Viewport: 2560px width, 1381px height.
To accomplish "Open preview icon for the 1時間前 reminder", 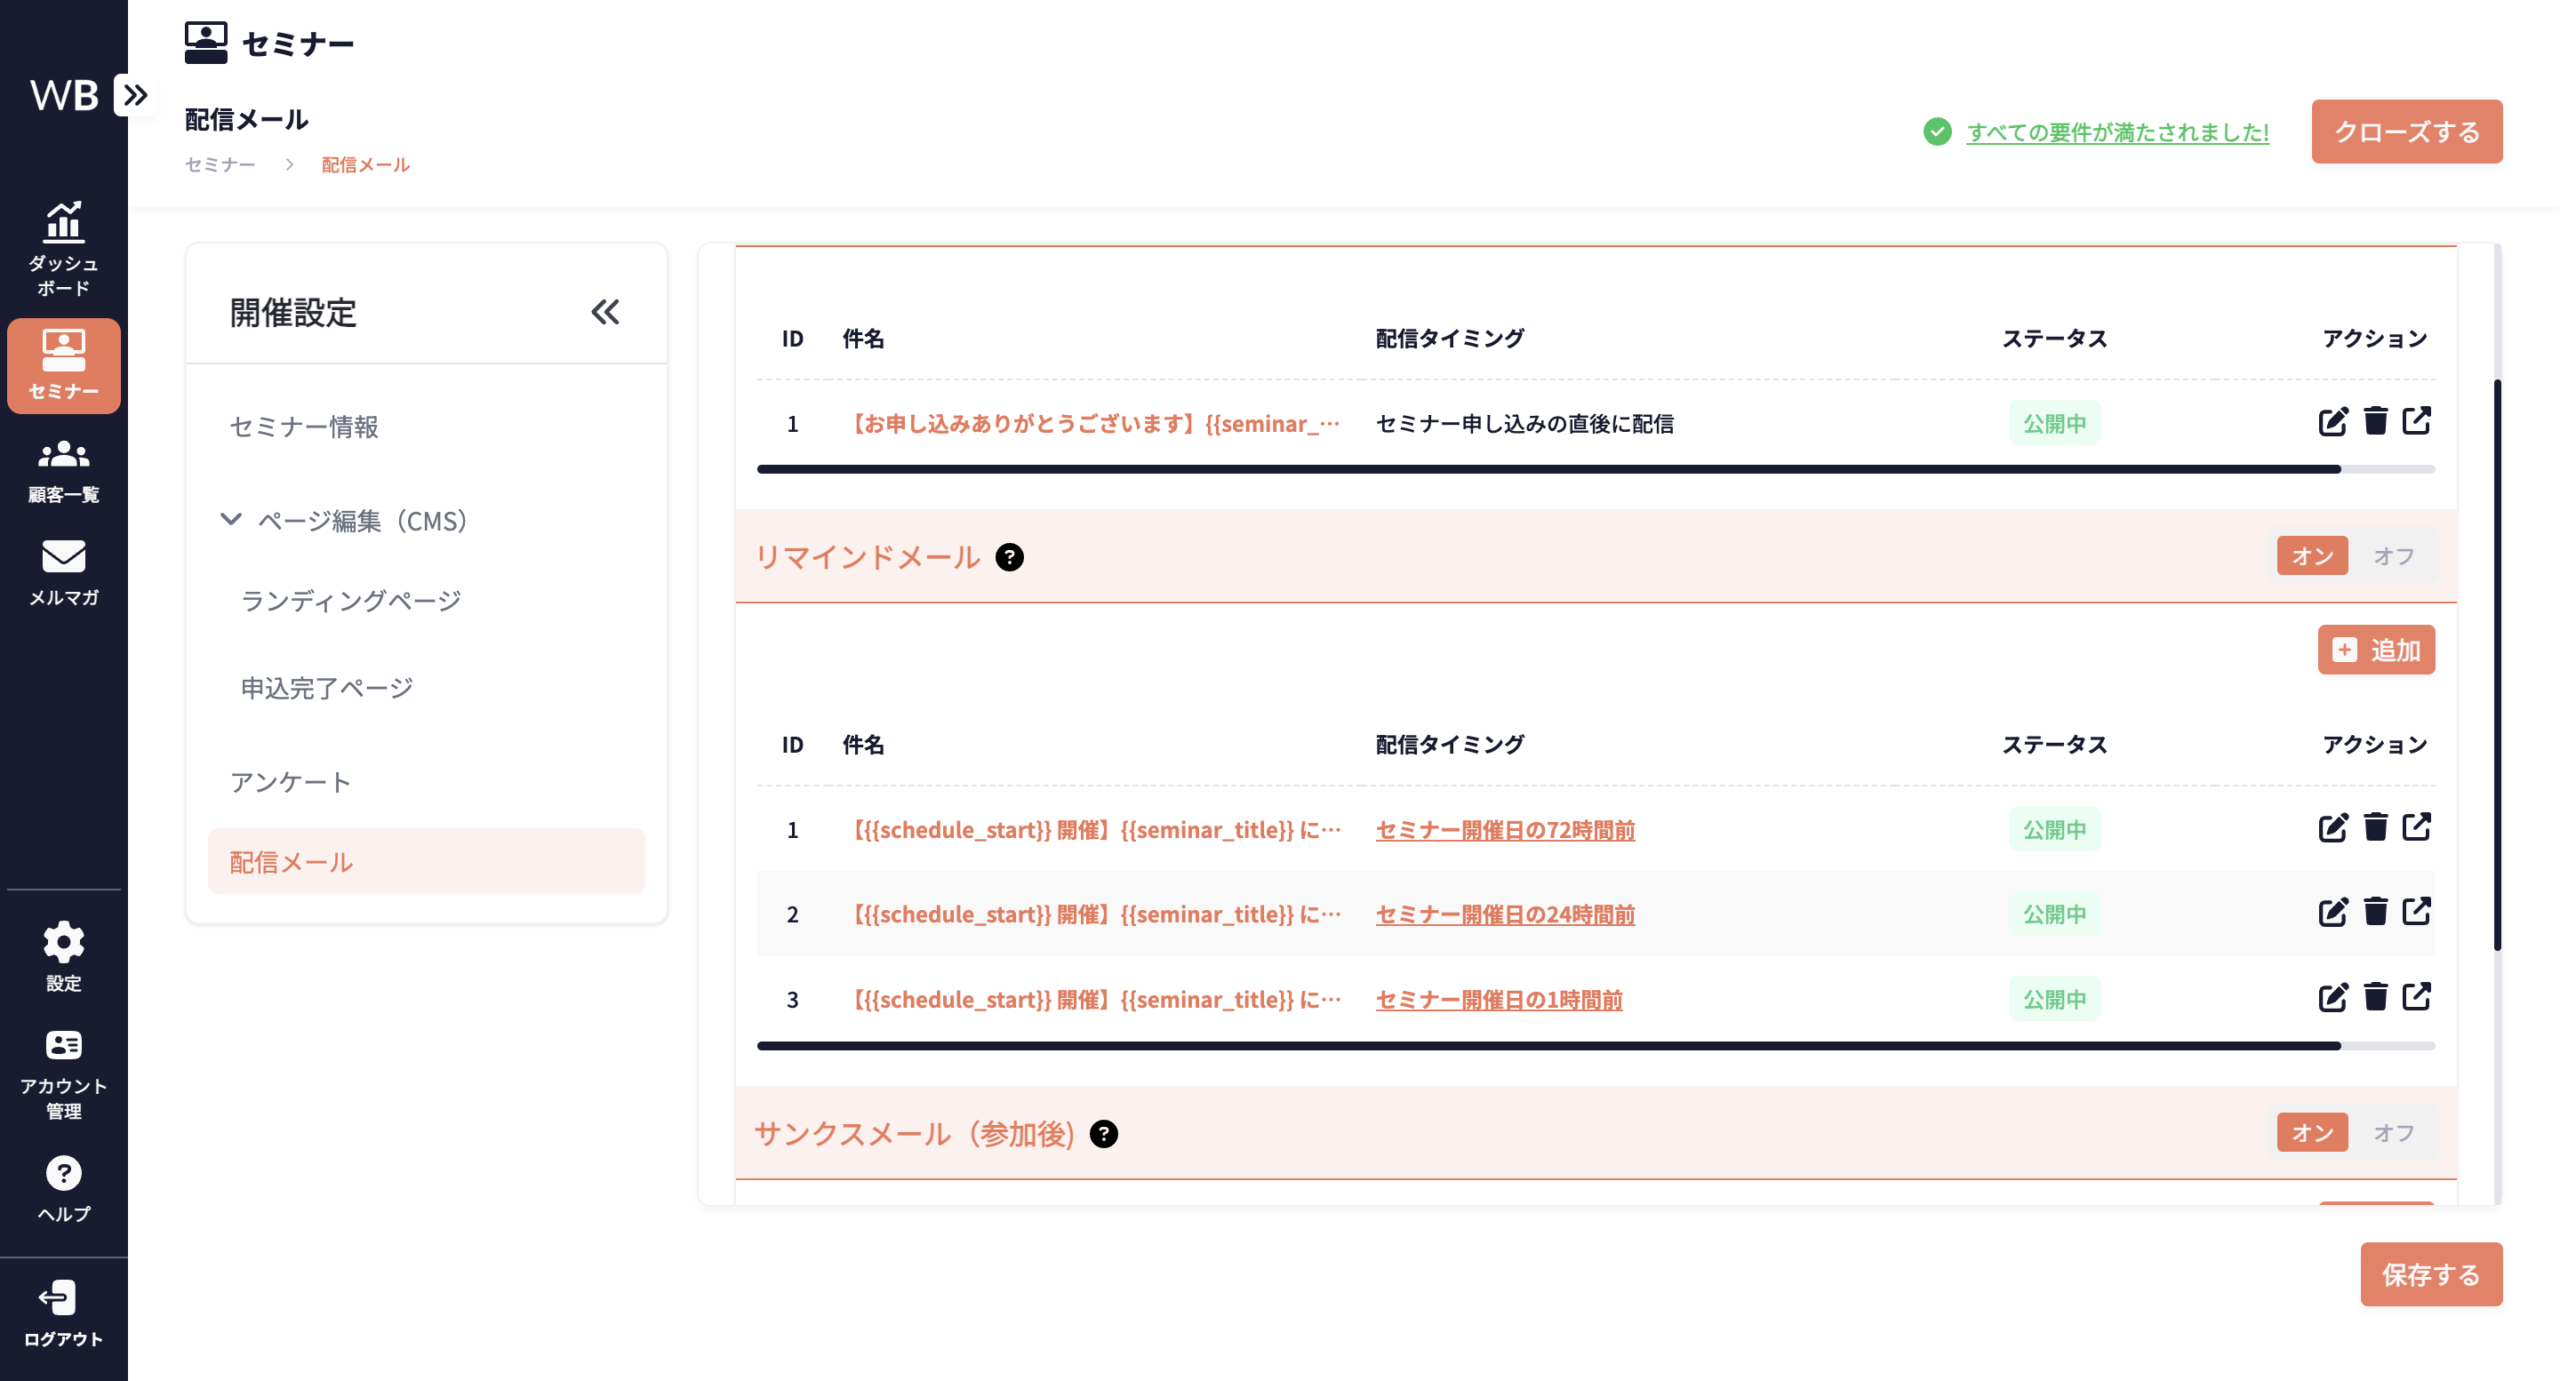I will tap(2417, 997).
